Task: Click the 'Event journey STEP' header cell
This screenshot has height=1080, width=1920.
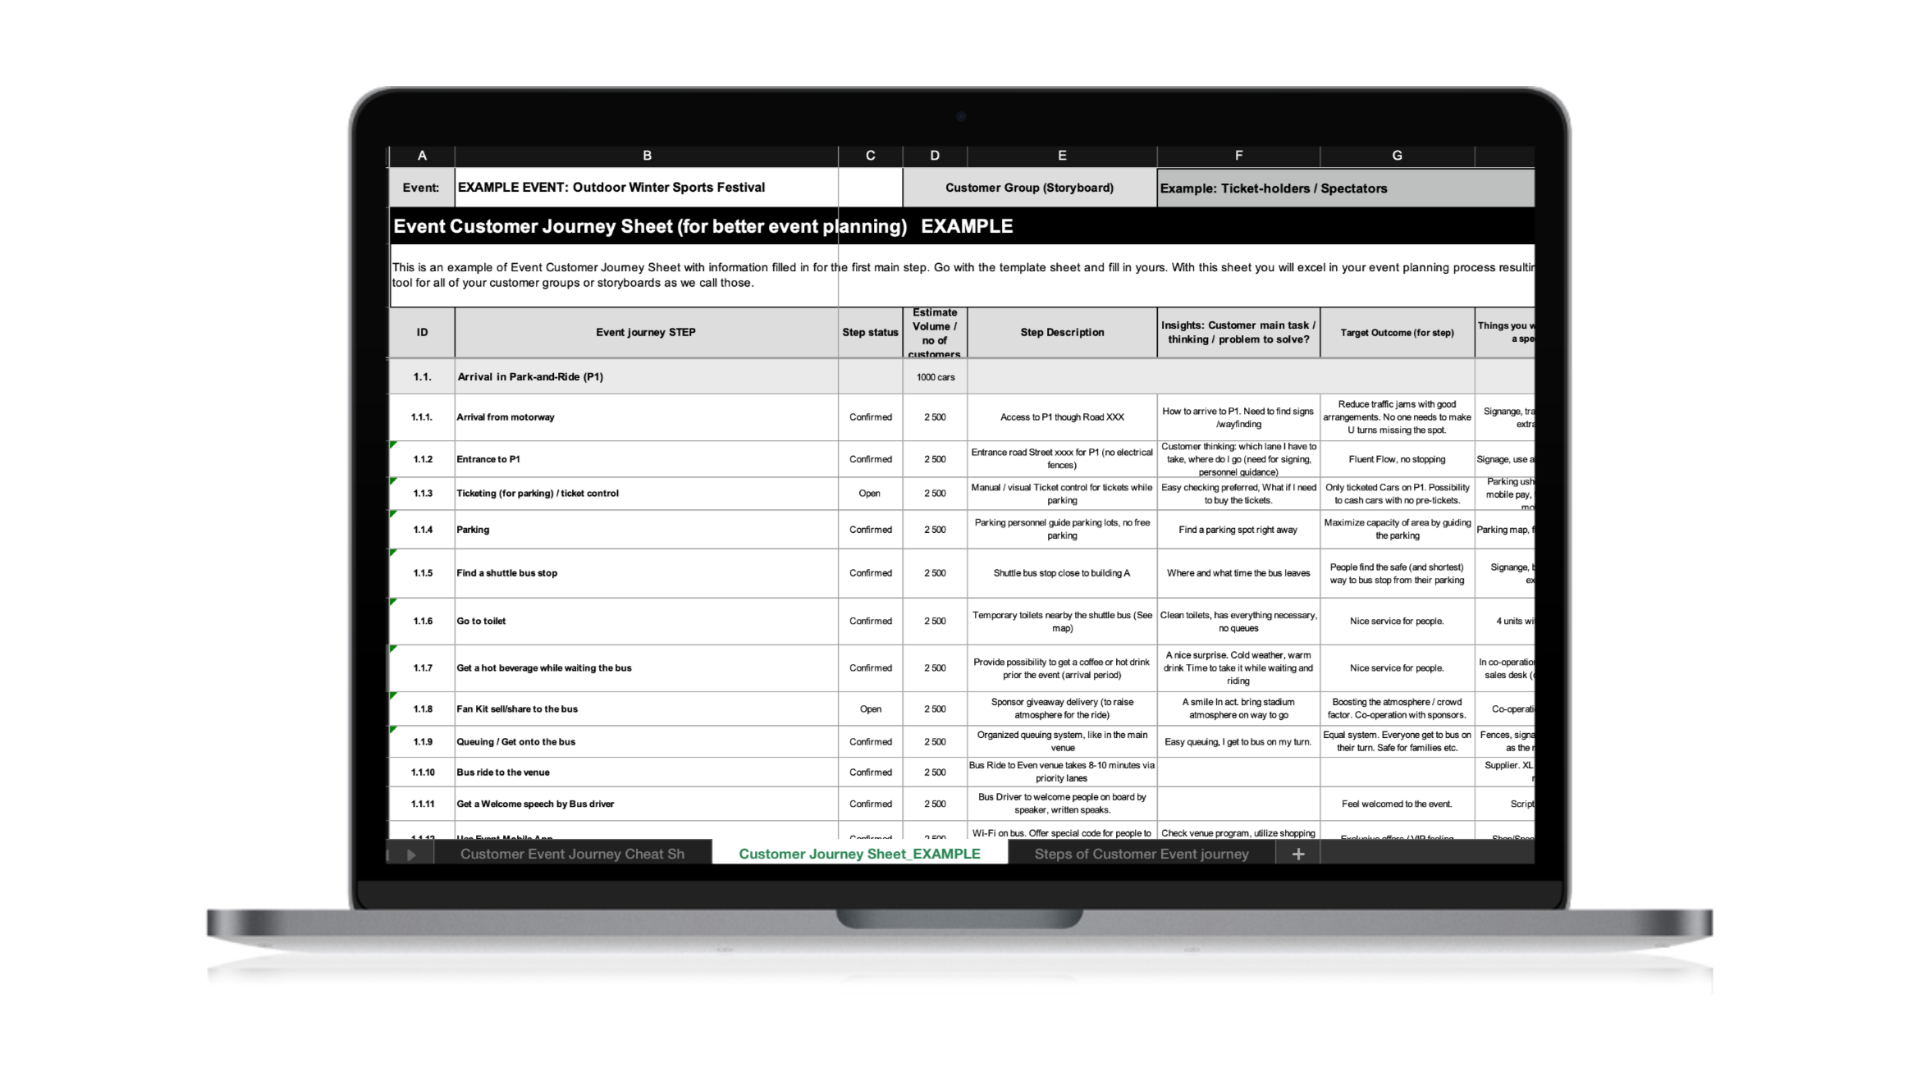Action: 646,332
